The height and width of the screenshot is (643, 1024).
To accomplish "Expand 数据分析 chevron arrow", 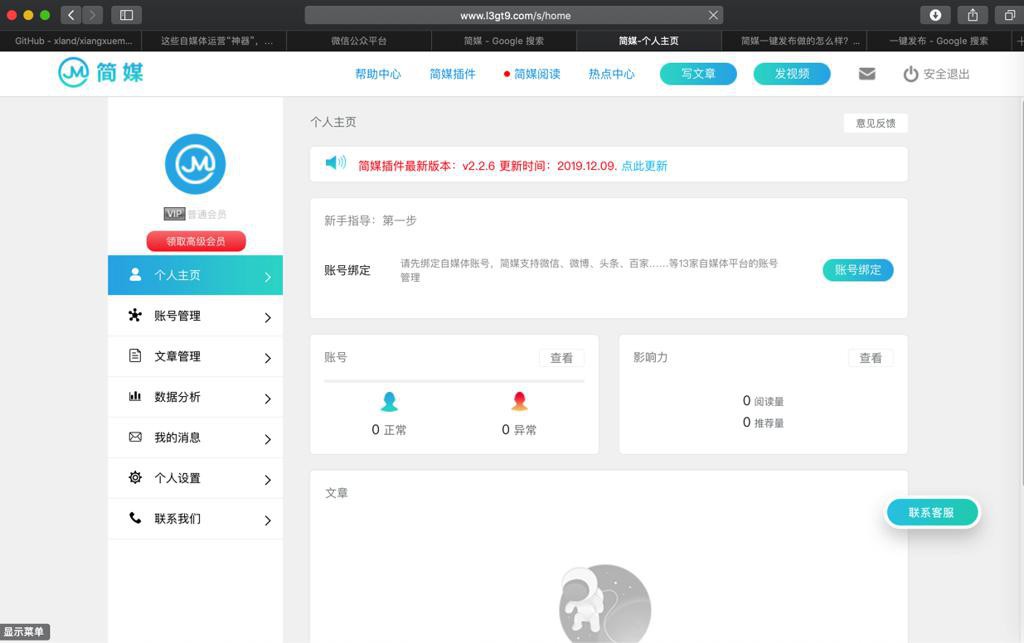I will pos(267,398).
